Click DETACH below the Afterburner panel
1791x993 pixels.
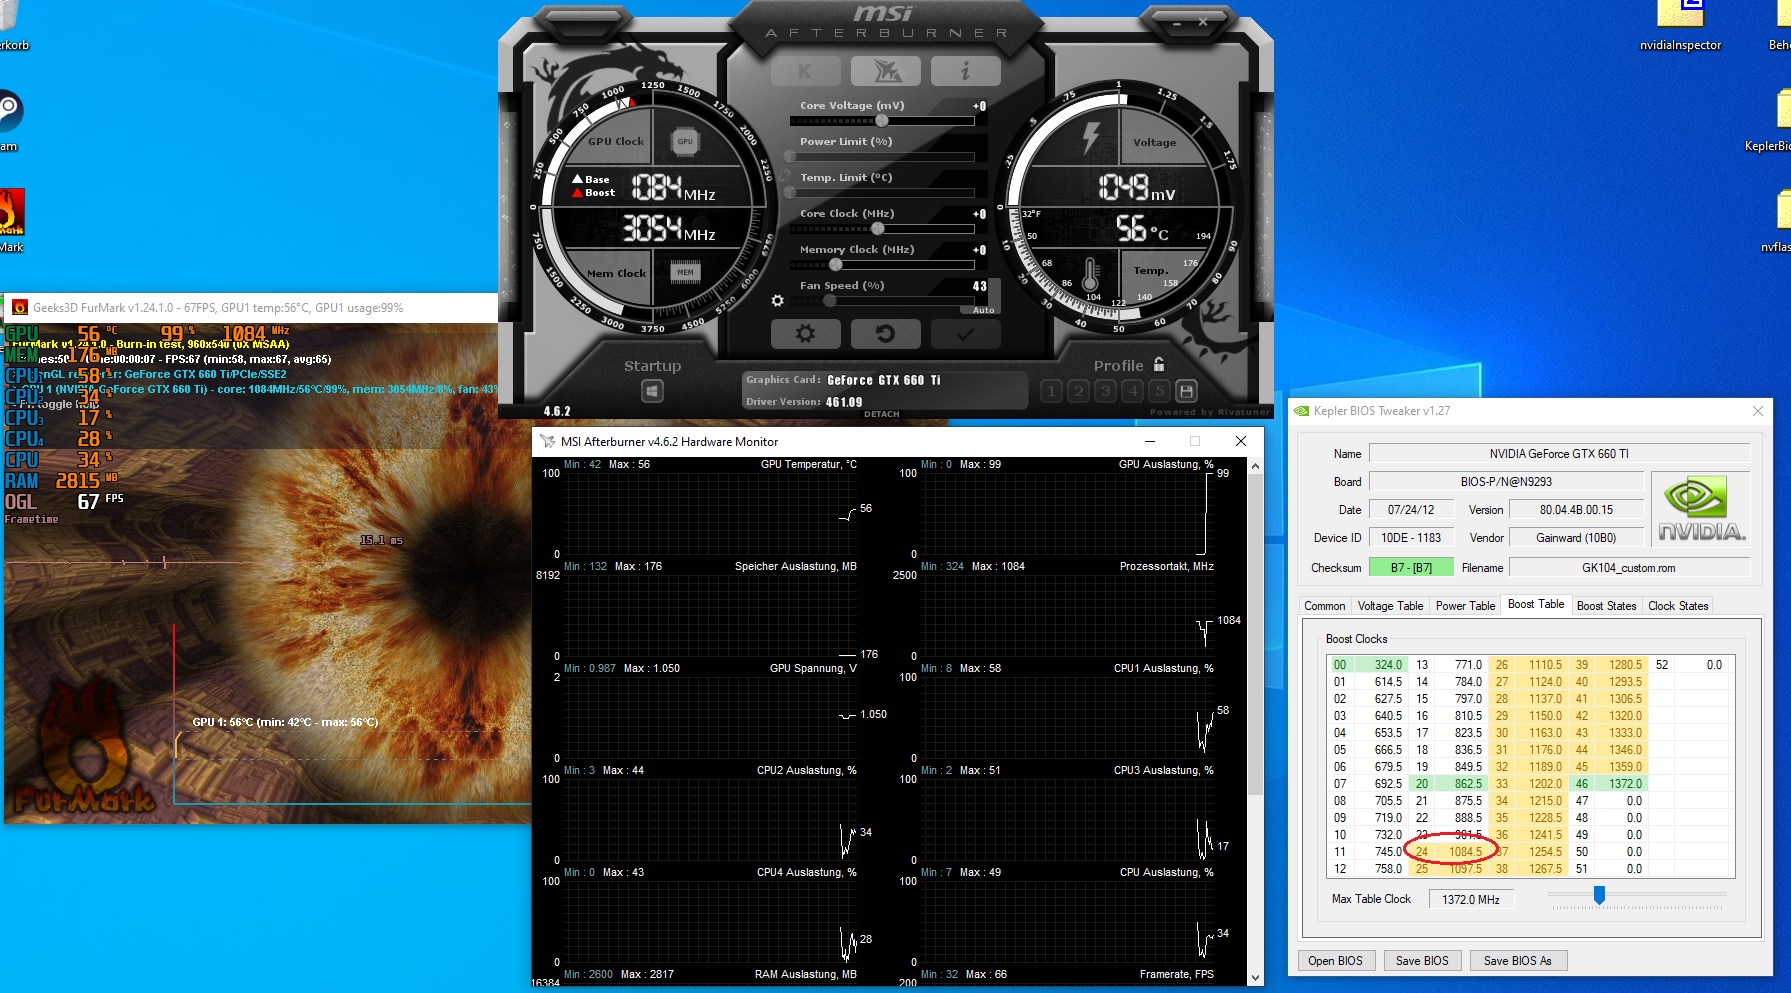point(882,414)
